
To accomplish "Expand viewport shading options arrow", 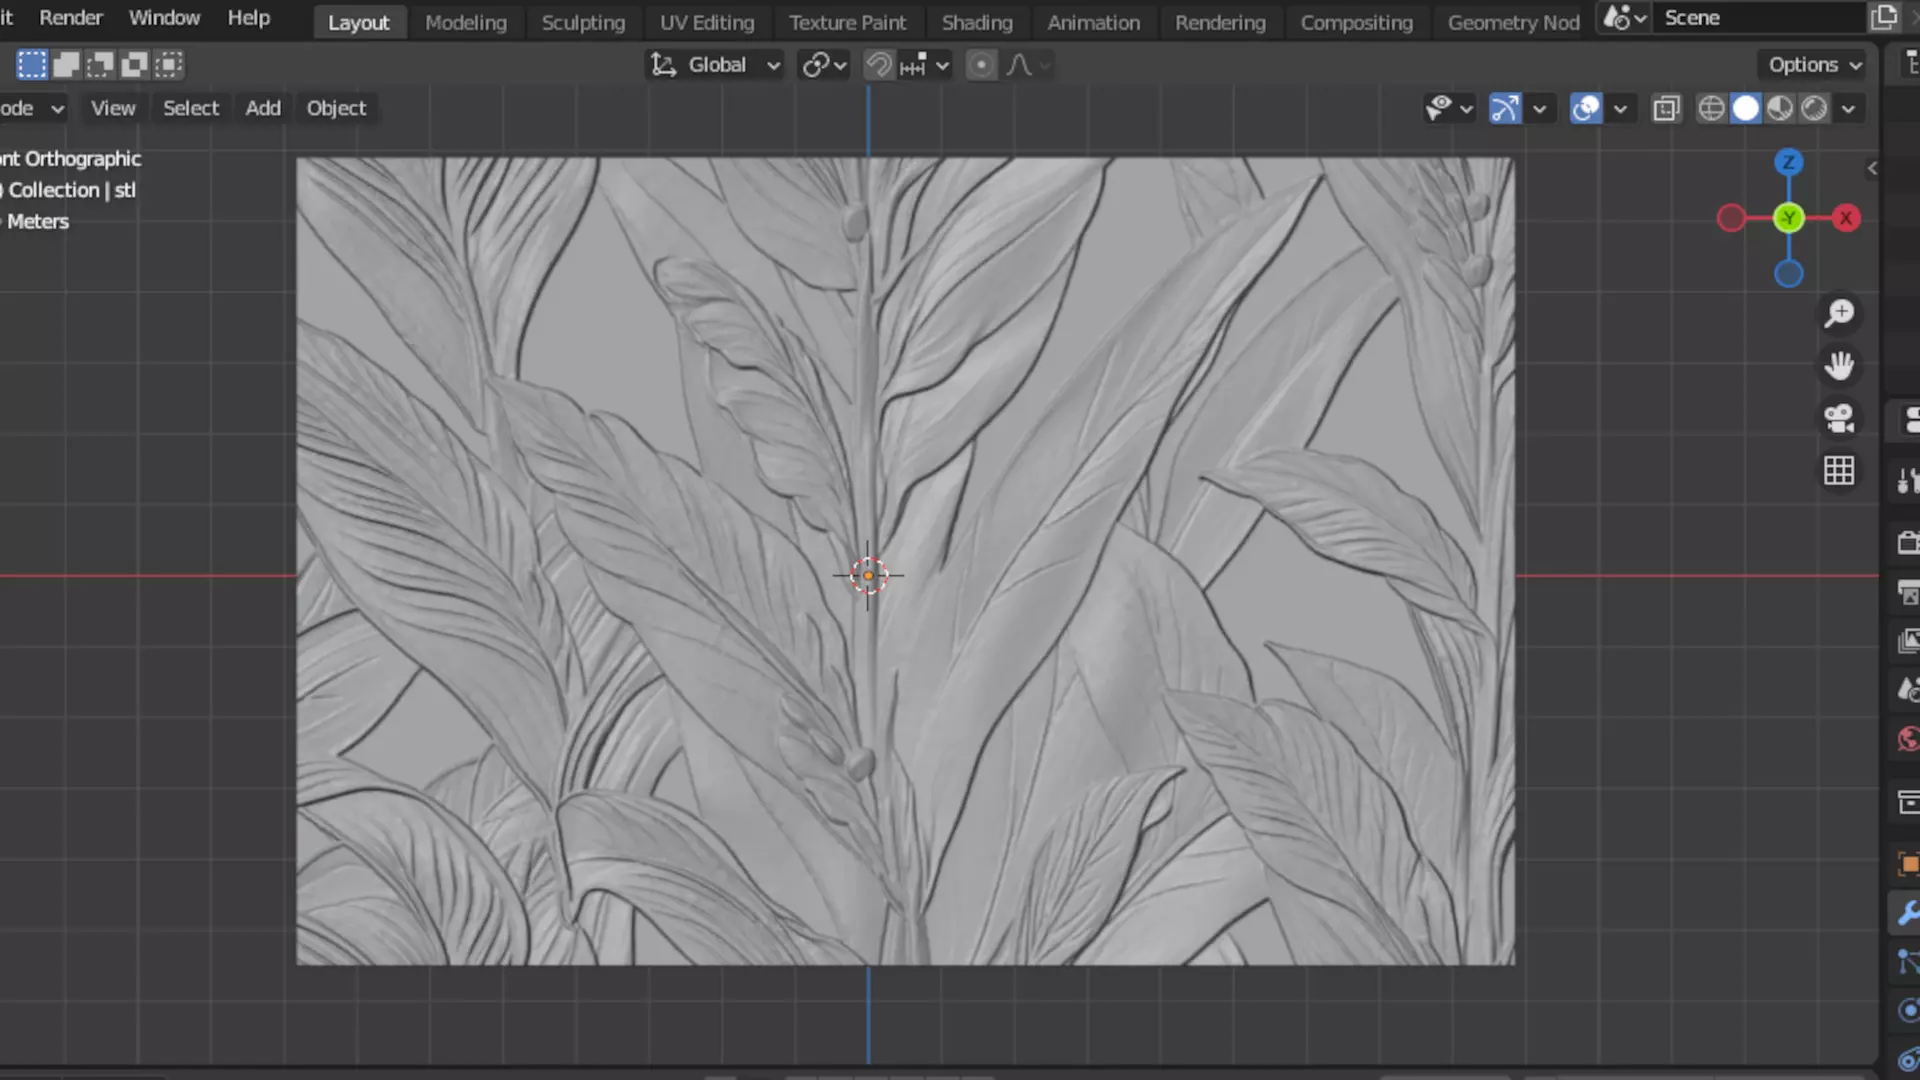I will (x=1848, y=108).
